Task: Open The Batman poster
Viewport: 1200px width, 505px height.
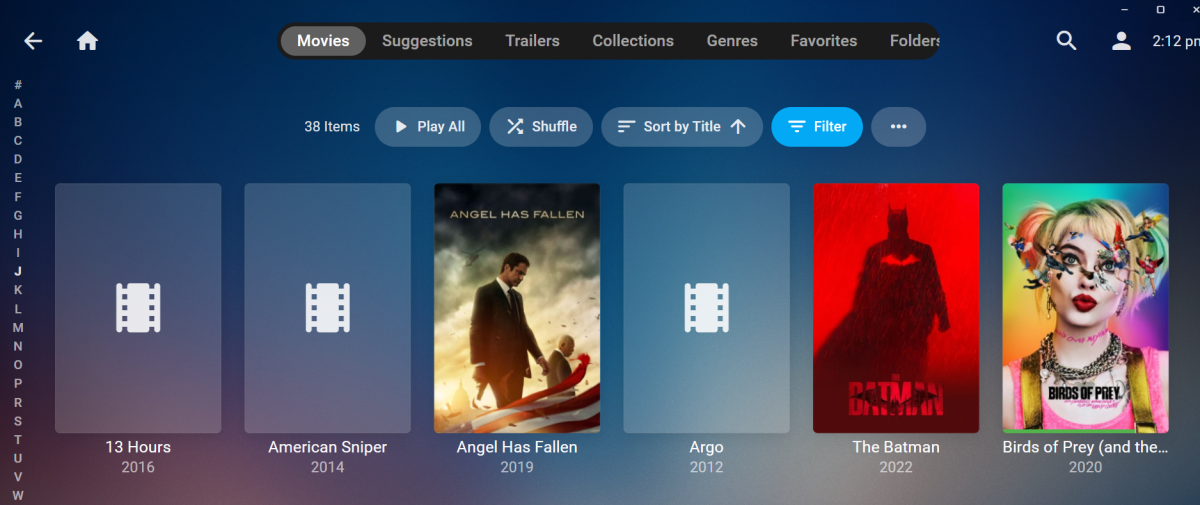Action: [x=896, y=308]
